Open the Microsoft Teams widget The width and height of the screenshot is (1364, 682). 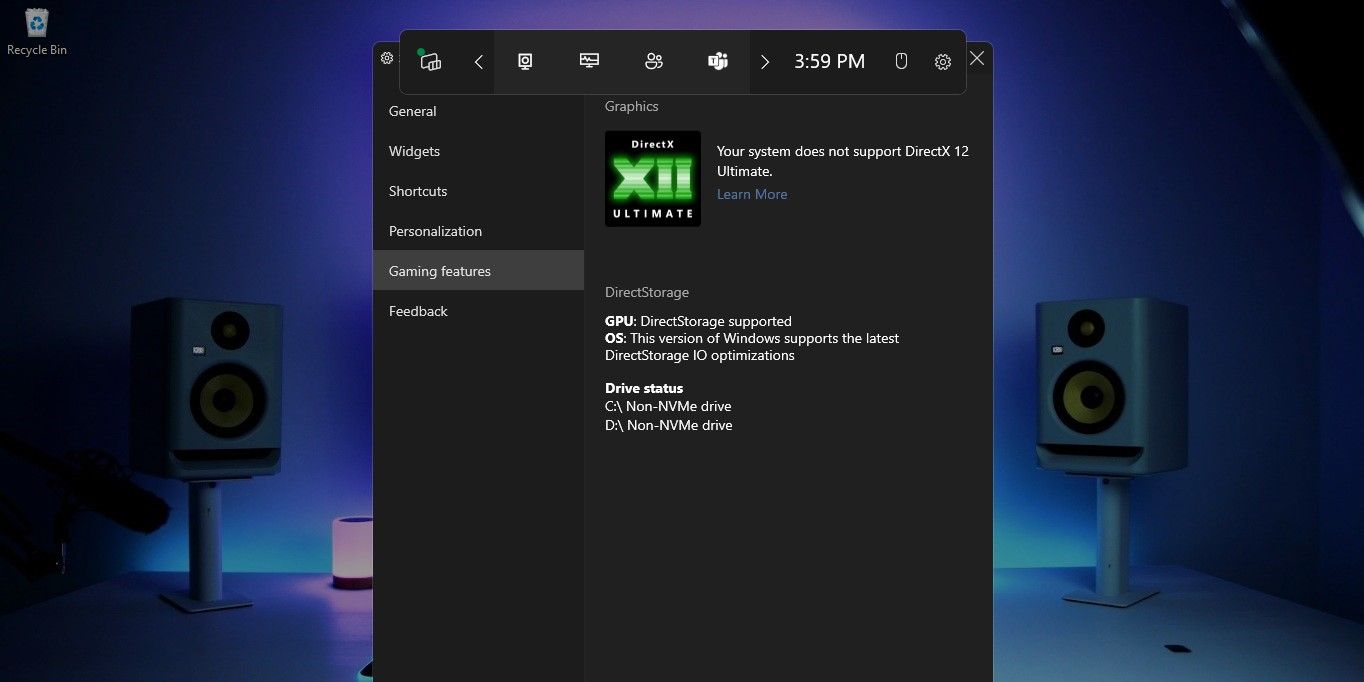pyautogui.click(x=718, y=62)
